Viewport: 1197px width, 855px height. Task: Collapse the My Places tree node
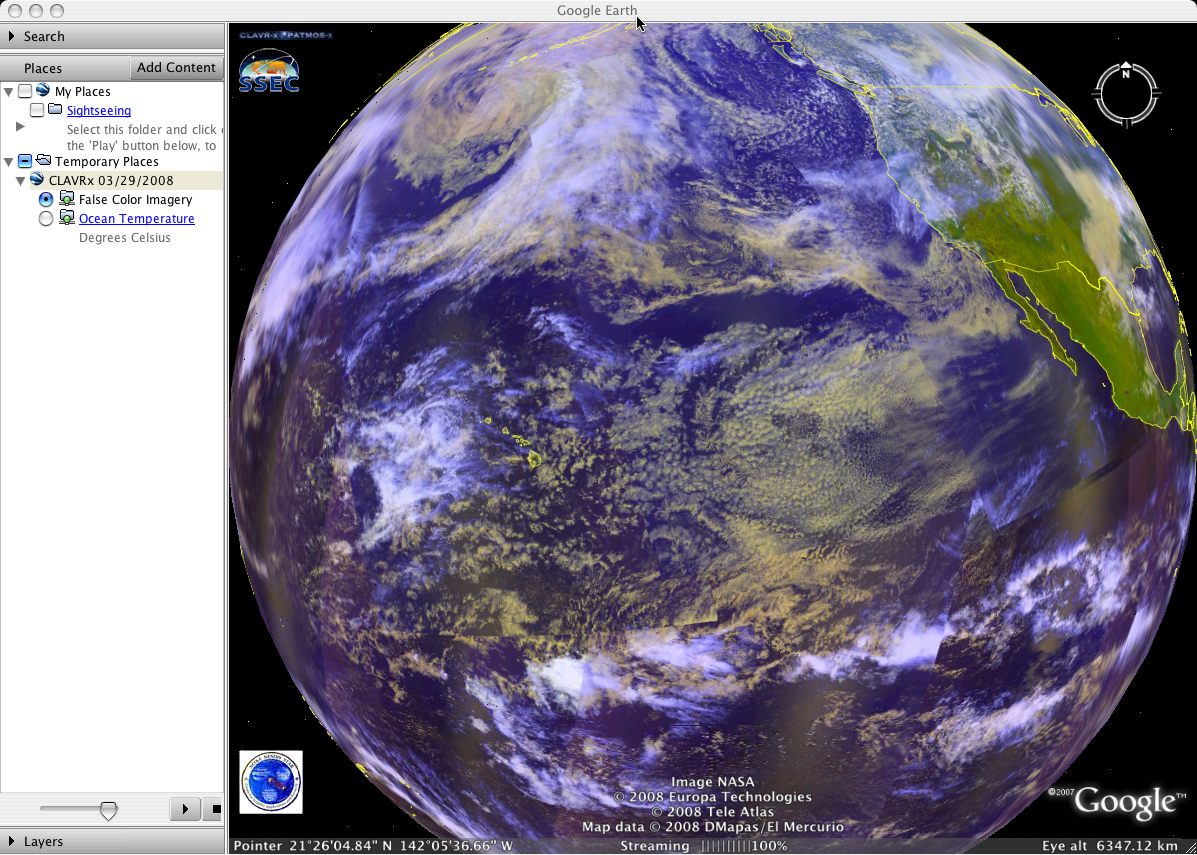[8, 92]
